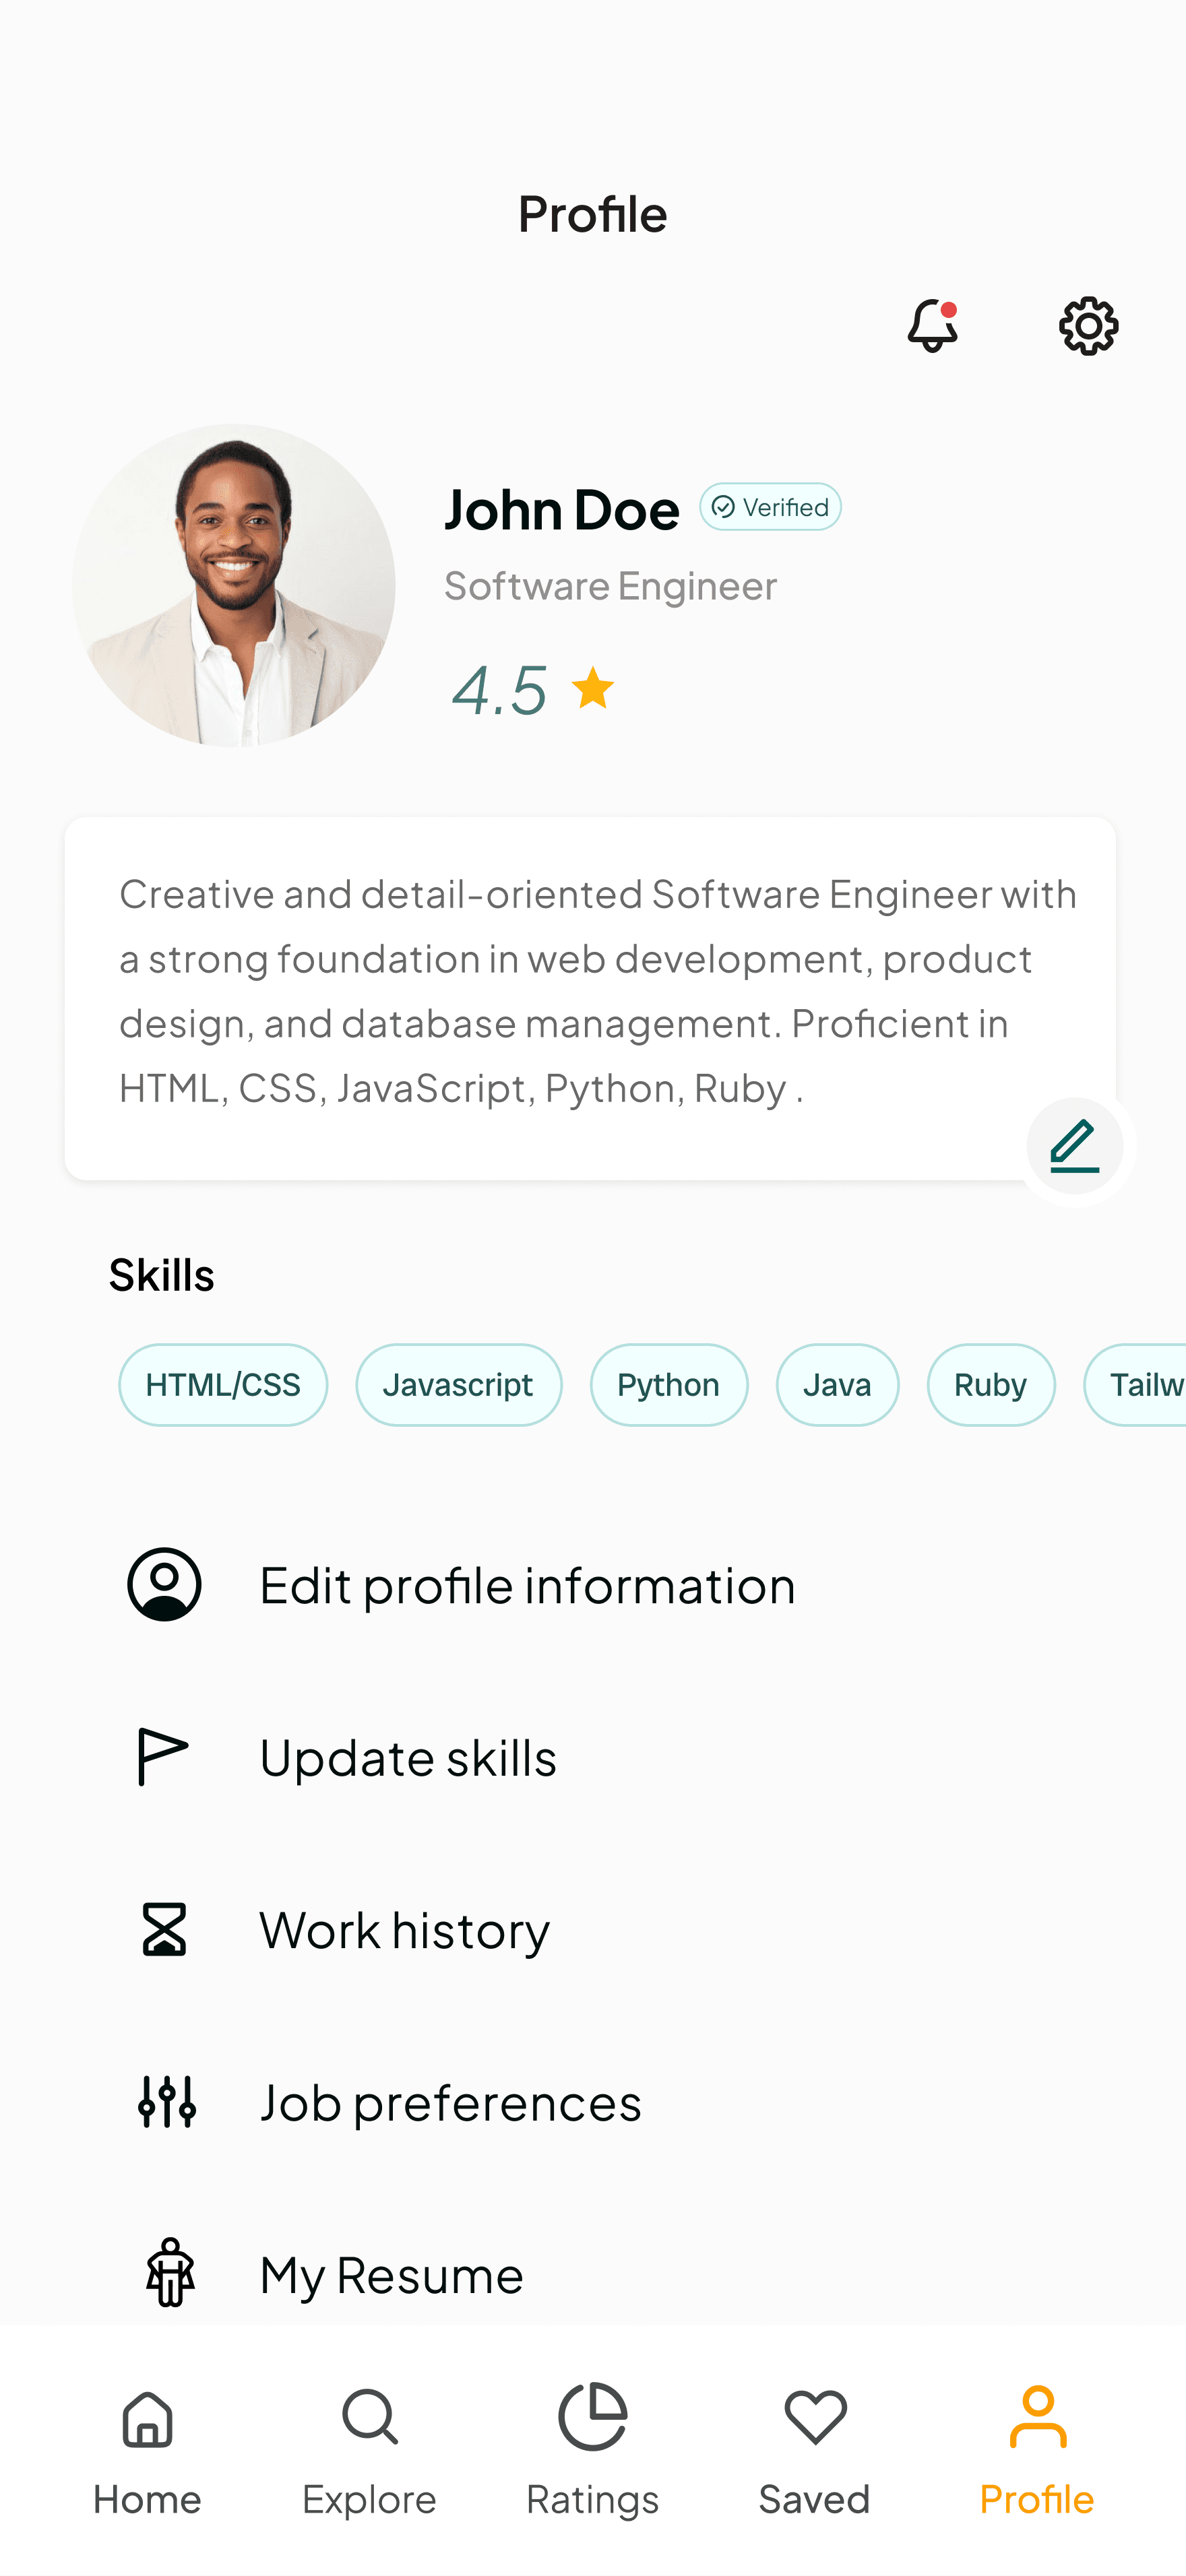Tap the sliders Job preferences icon
Viewport: 1186px width, 2576px height.
tap(167, 2101)
